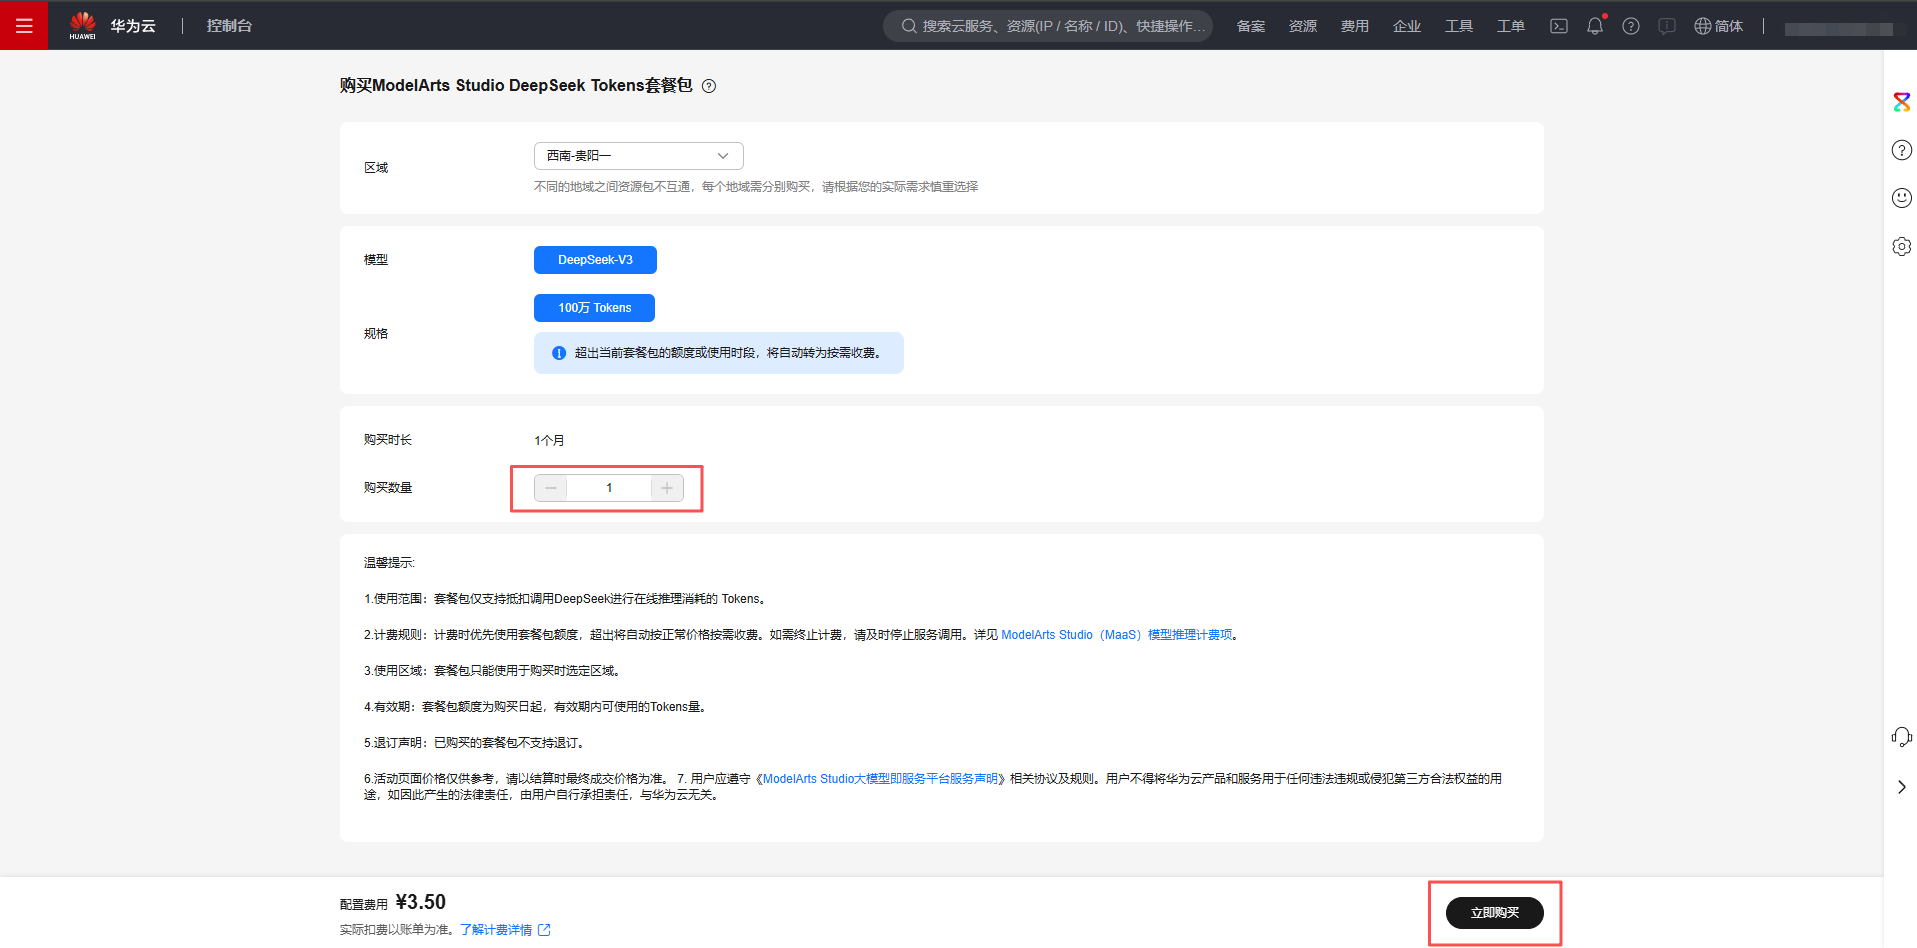Click the cloud services search field
The width and height of the screenshot is (1917, 948).
coord(1048,26)
